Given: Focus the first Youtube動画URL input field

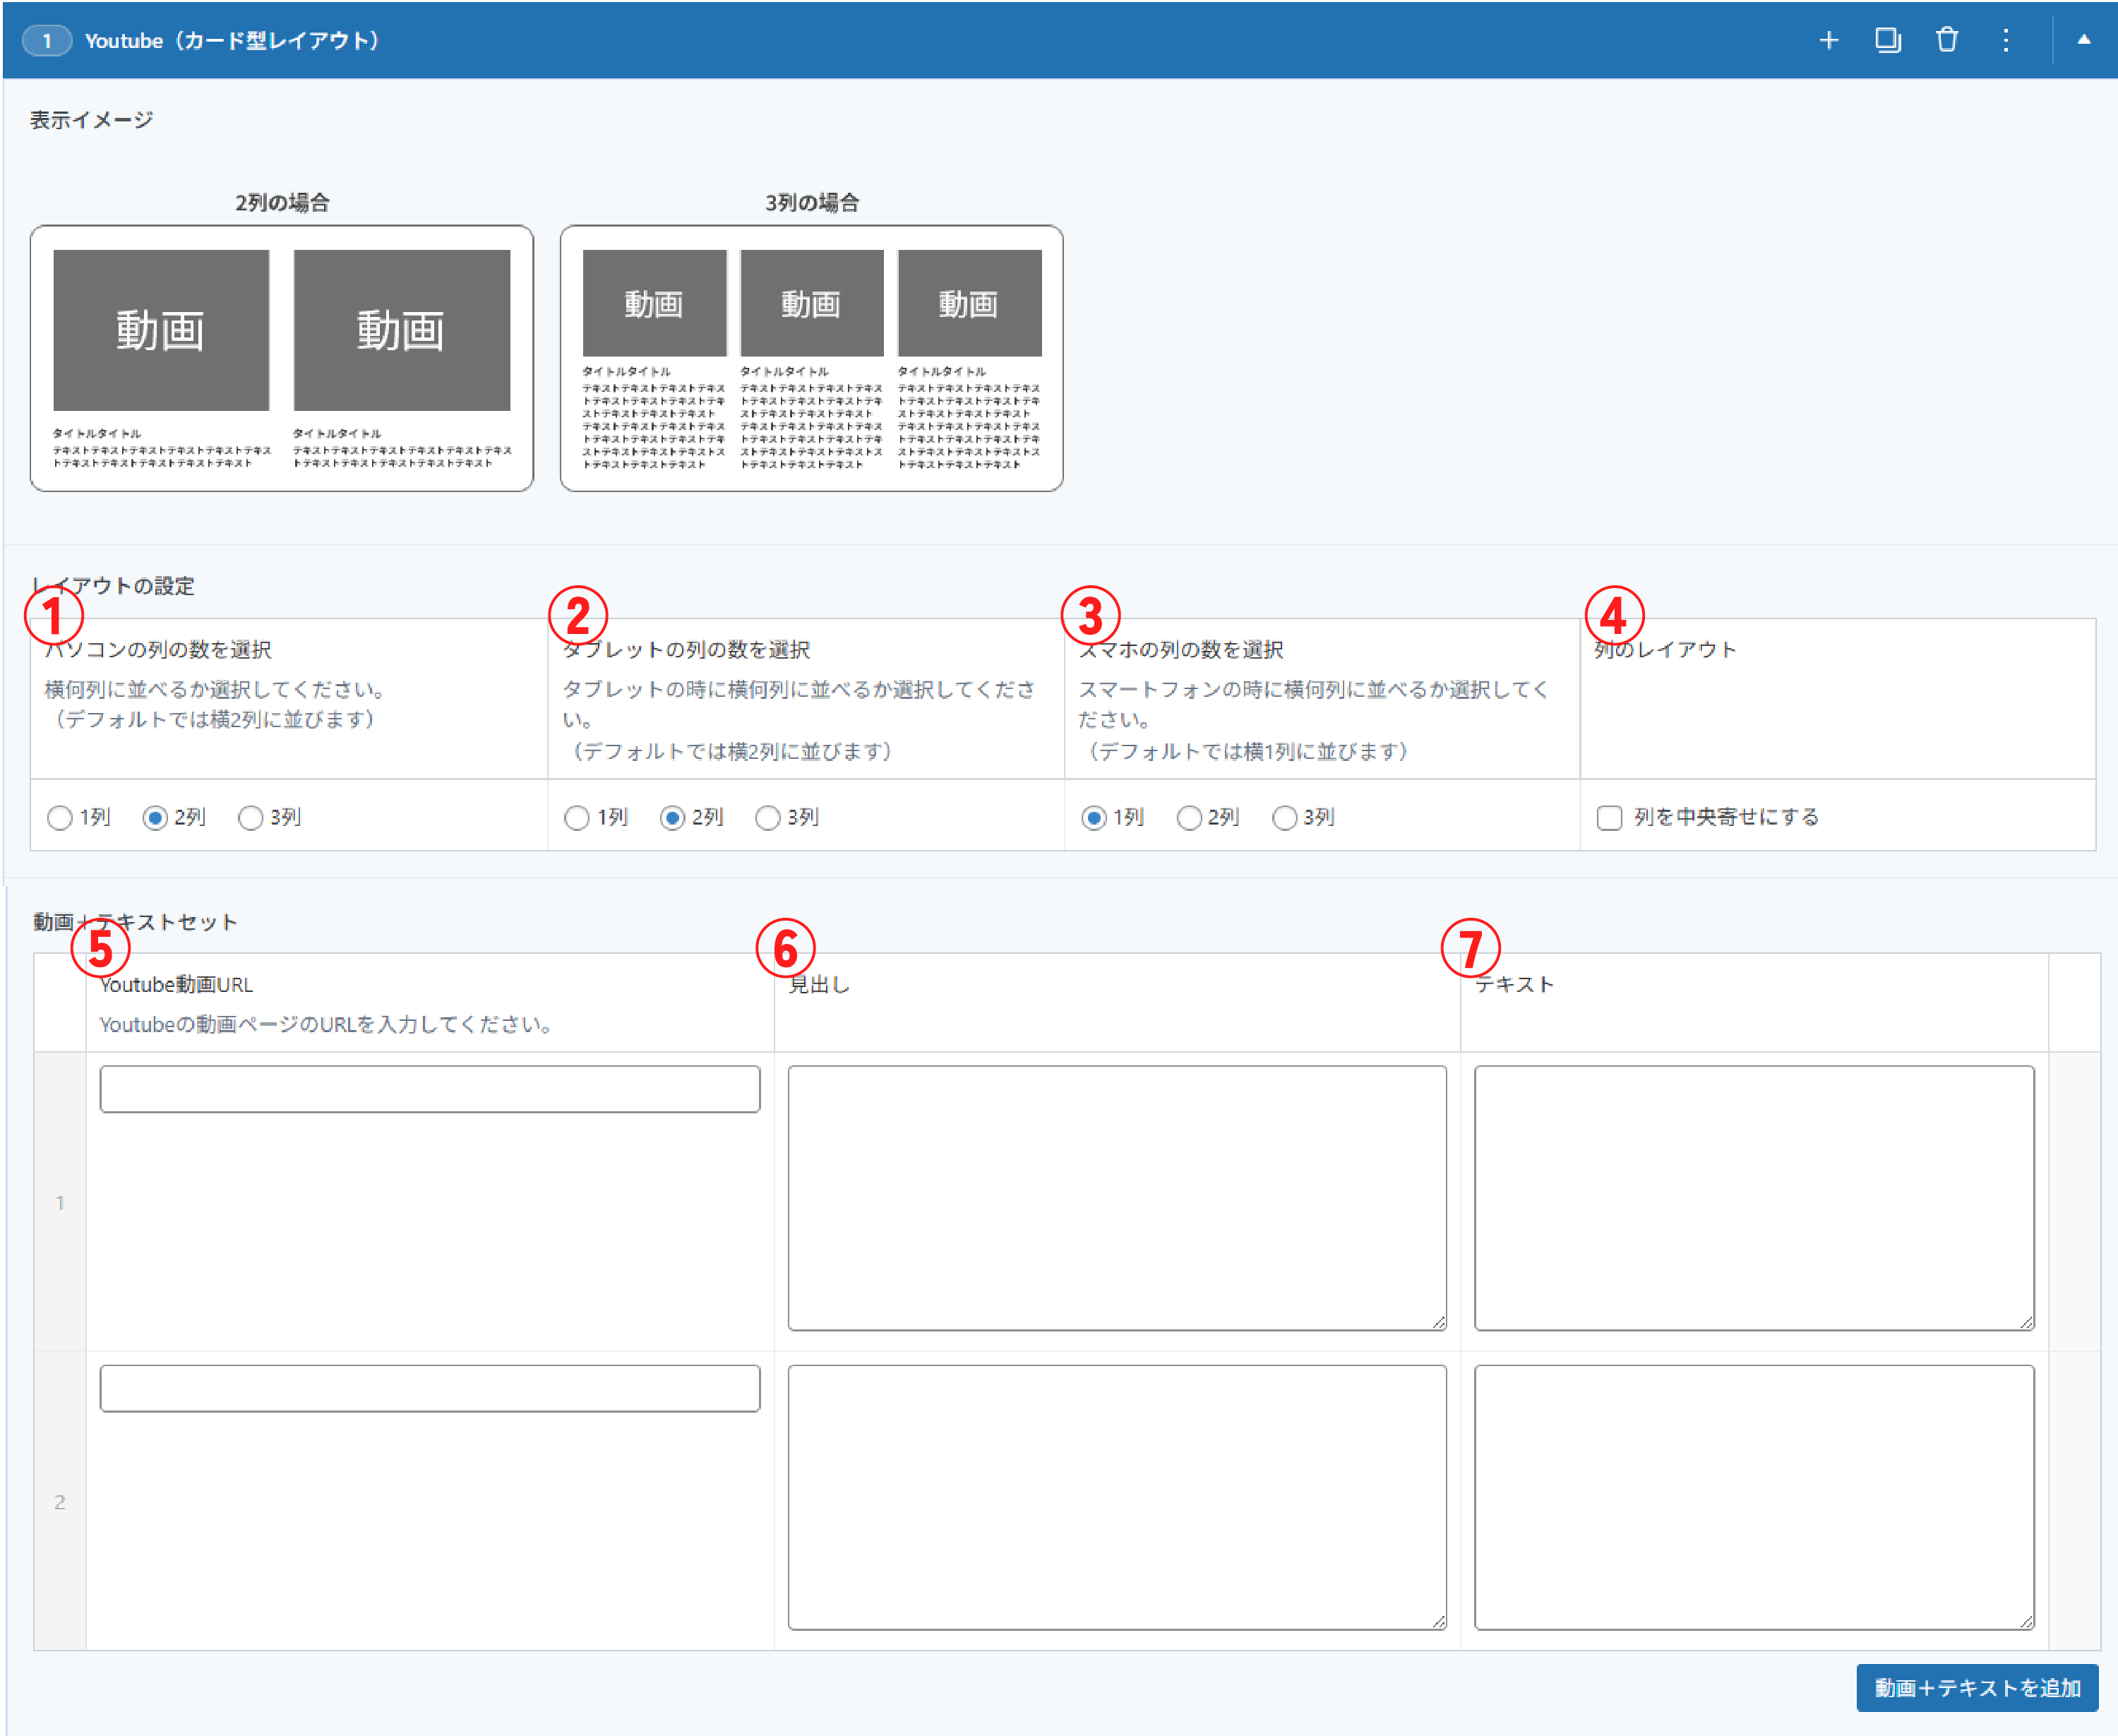Looking at the screenshot, I should click(429, 1089).
